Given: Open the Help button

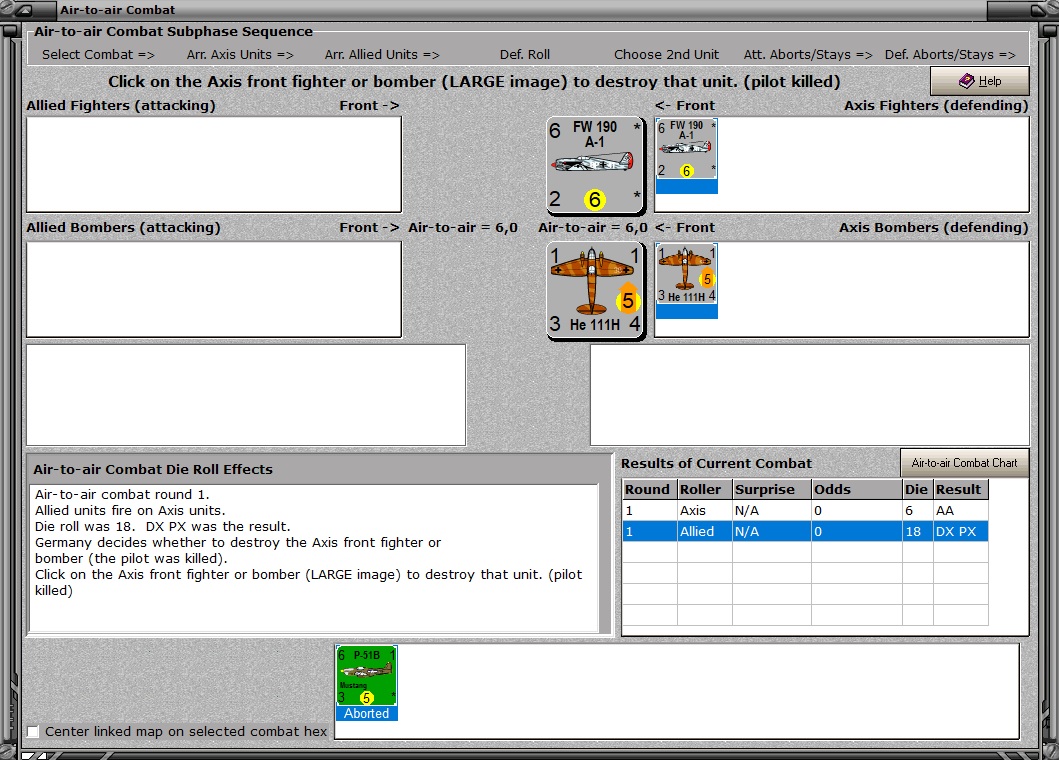Looking at the screenshot, I should pos(979,81).
